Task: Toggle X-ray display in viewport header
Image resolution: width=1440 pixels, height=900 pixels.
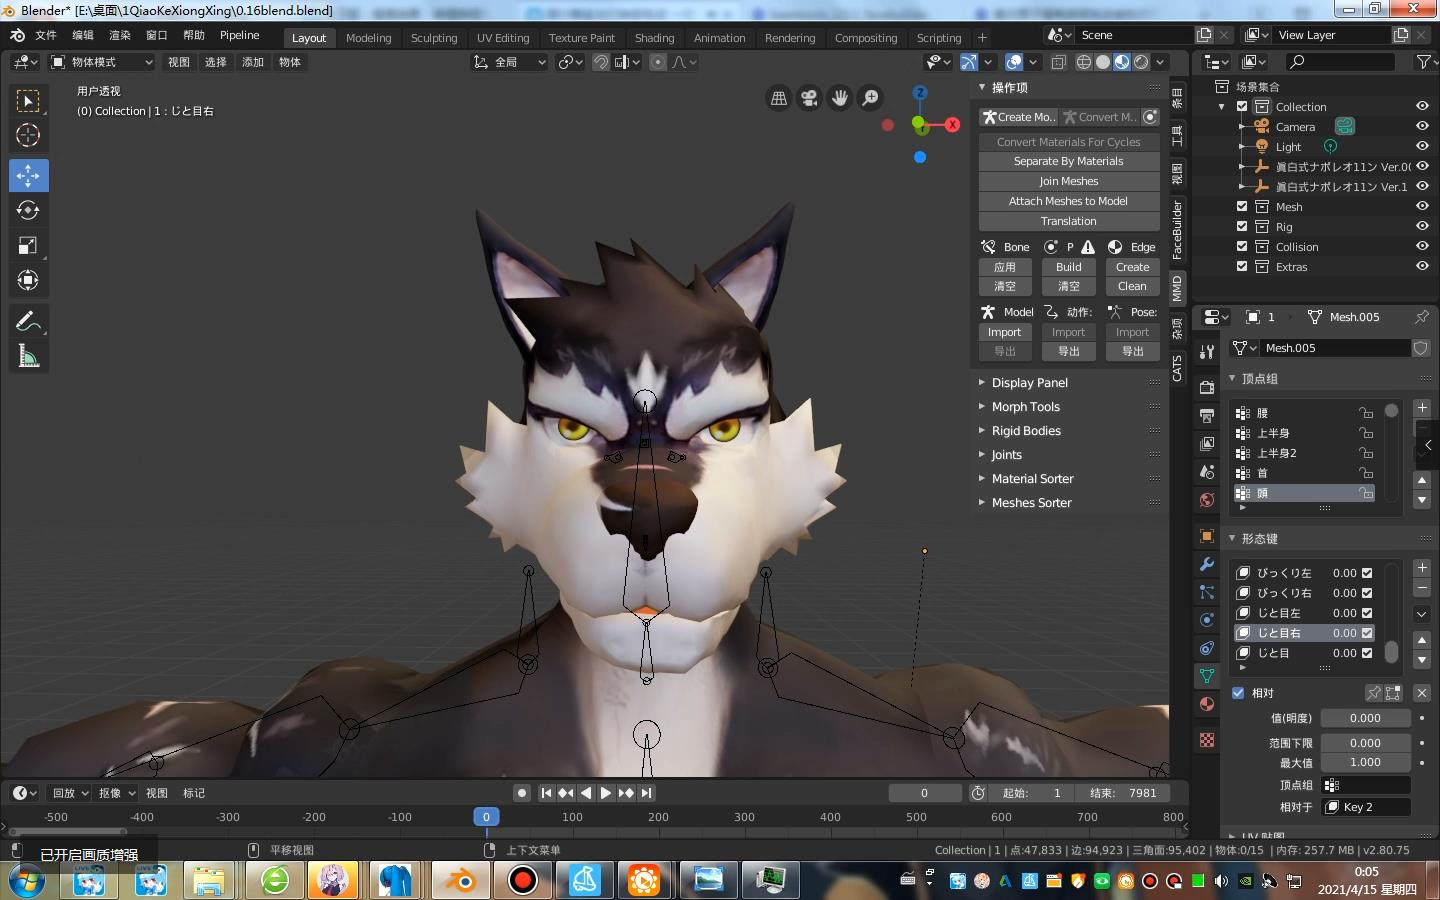Action: (x=1059, y=62)
